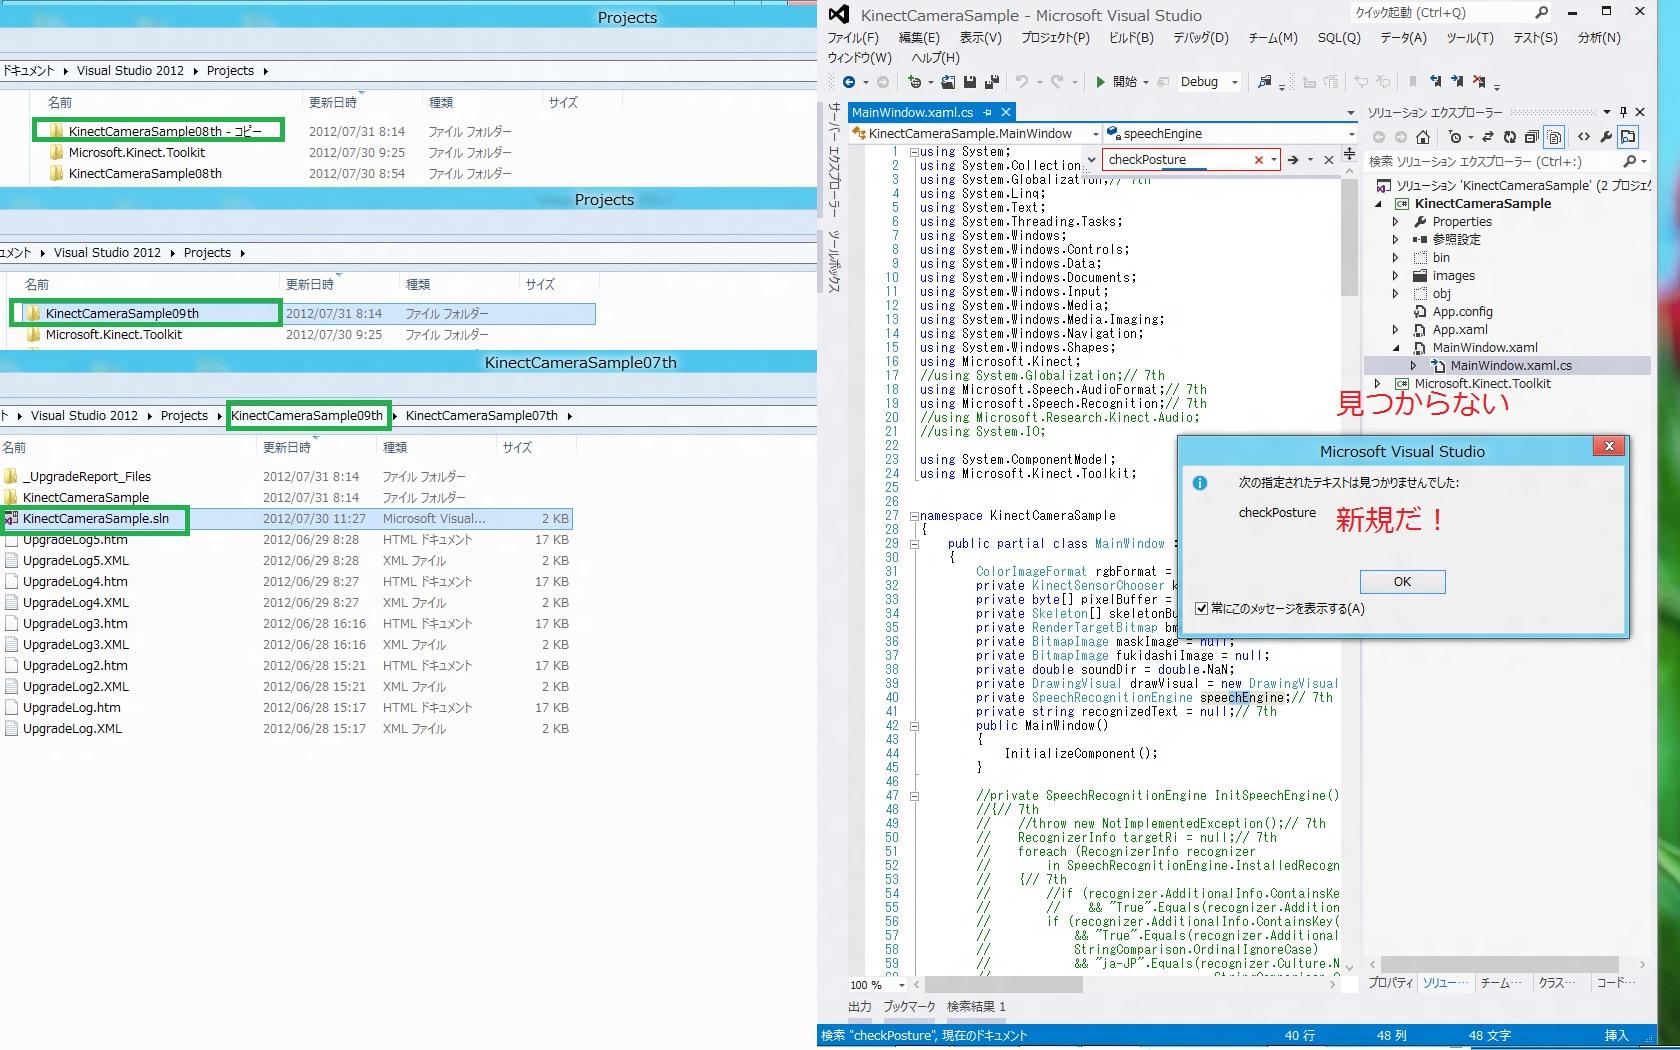Screen dimensions: 1680x1050
Task: Click the Find Next arrow in search bar
Action: [x=1293, y=160]
